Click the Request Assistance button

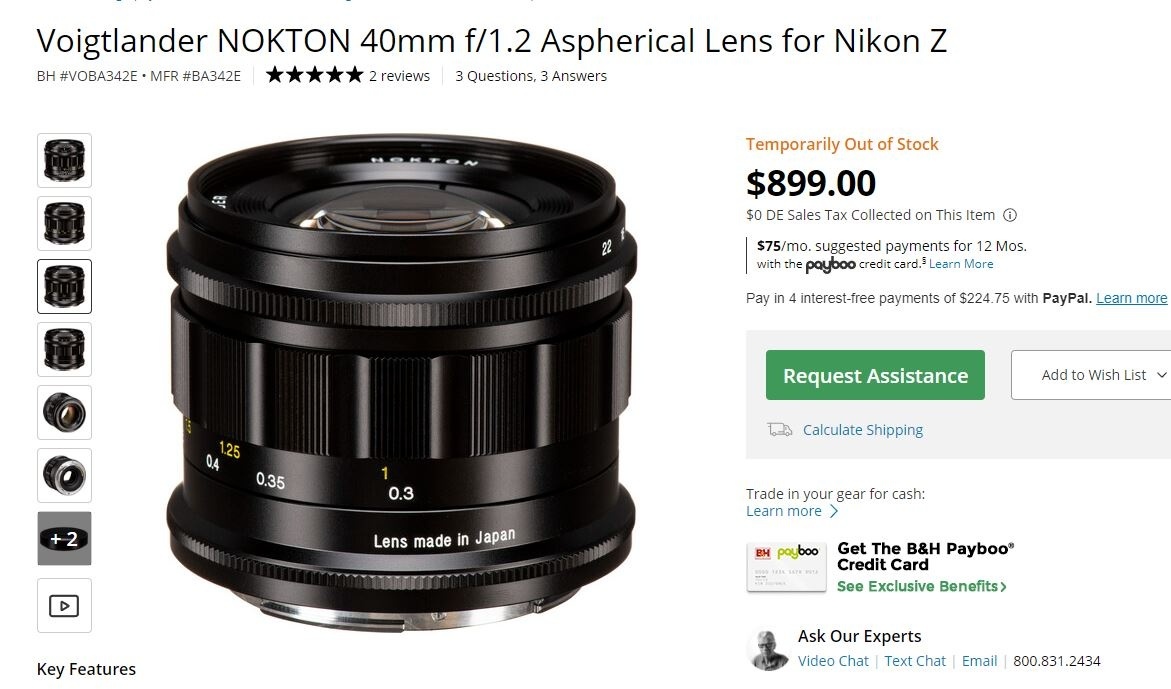click(875, 375)
